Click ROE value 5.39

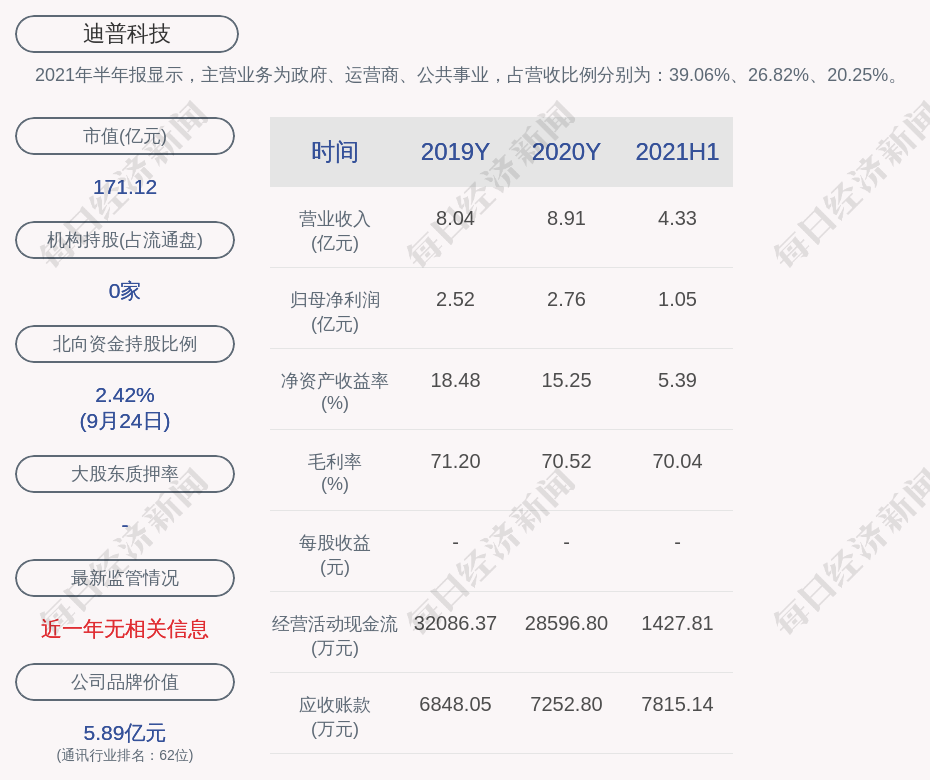tap(677, 380)
